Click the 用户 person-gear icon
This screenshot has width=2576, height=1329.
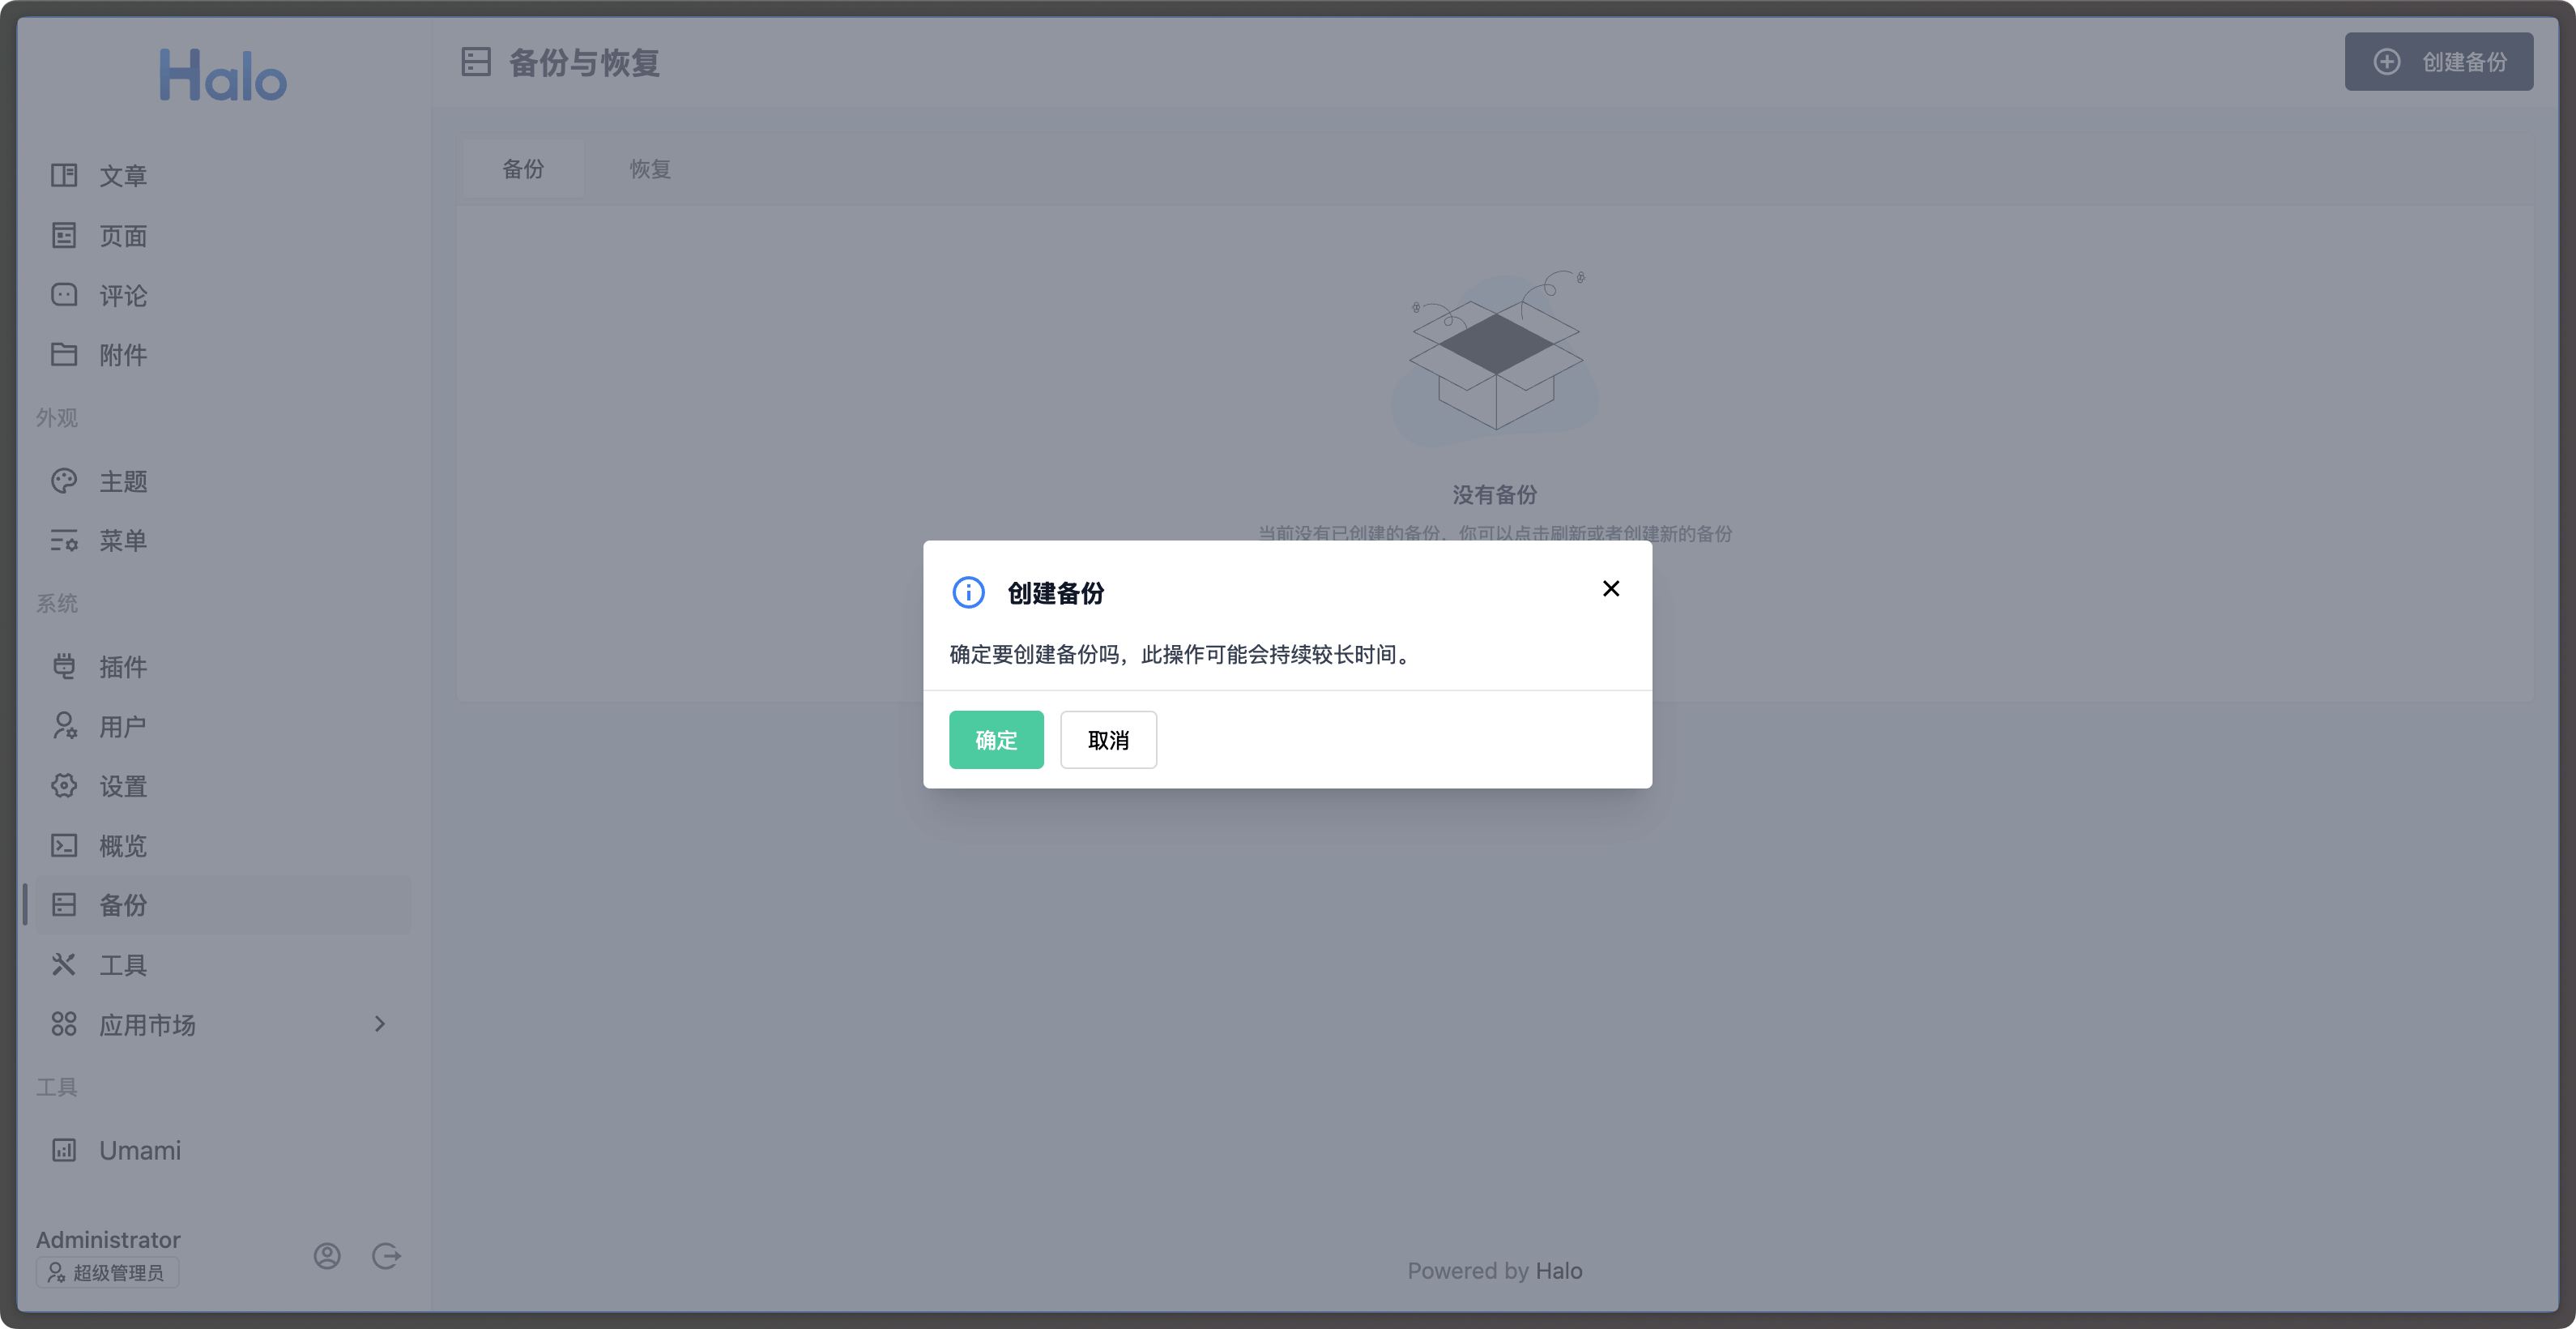(x=64, y=726)
